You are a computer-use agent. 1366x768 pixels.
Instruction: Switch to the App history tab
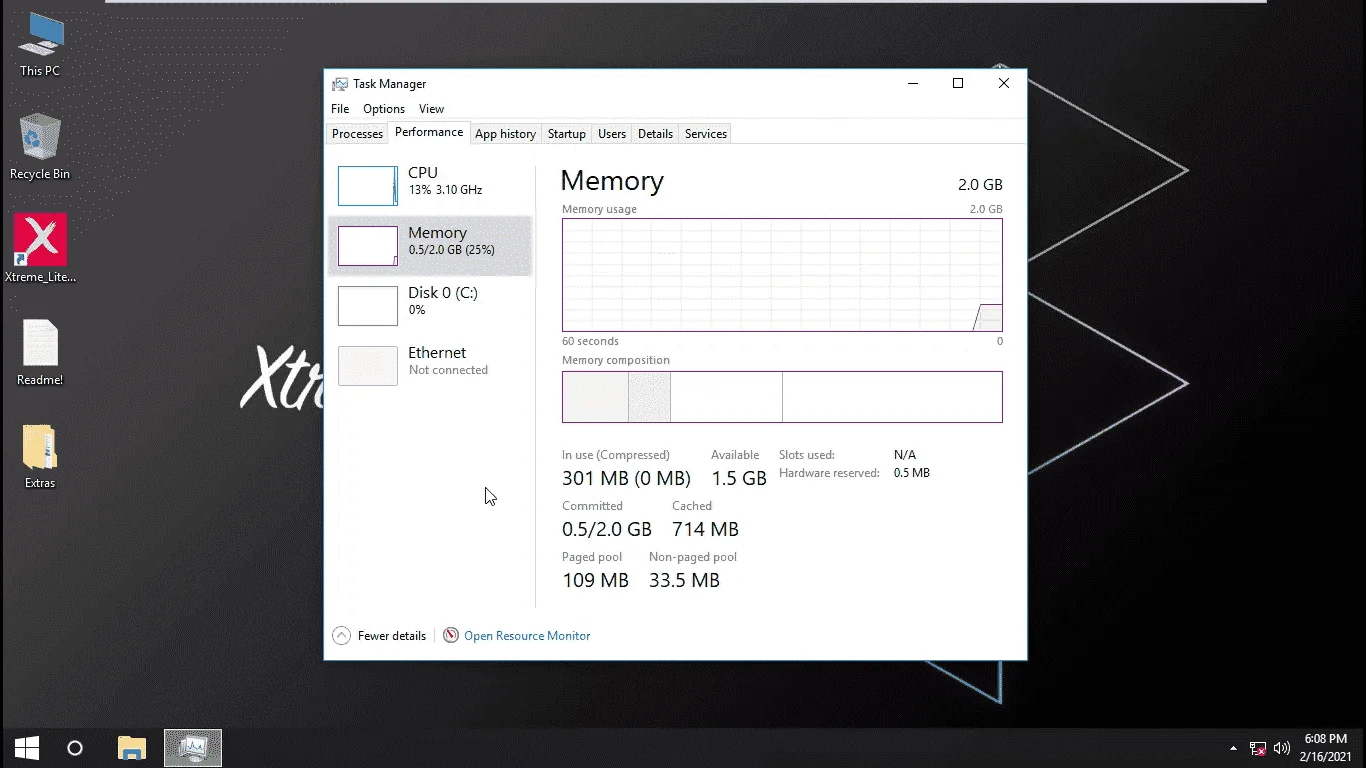coord(505,134)
